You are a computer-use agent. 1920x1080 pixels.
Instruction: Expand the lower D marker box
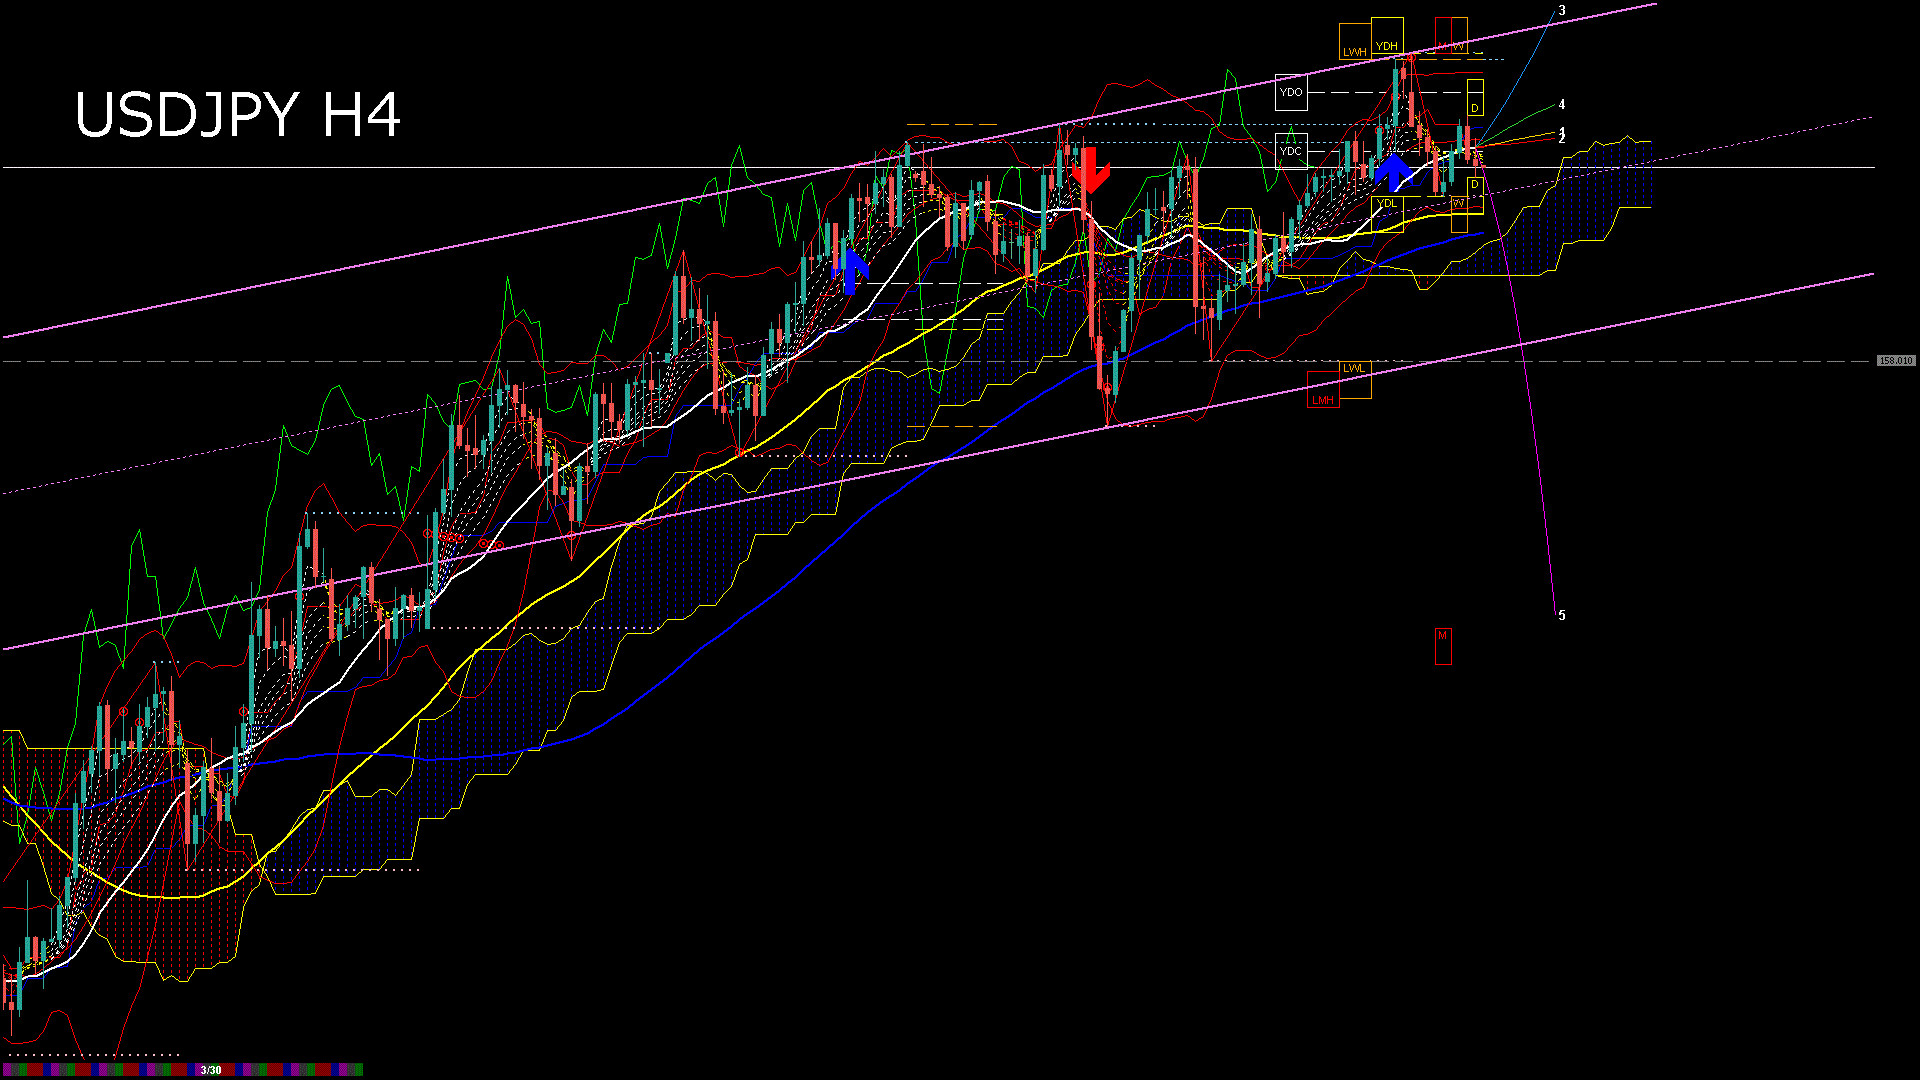click(x=1474, y=185)
